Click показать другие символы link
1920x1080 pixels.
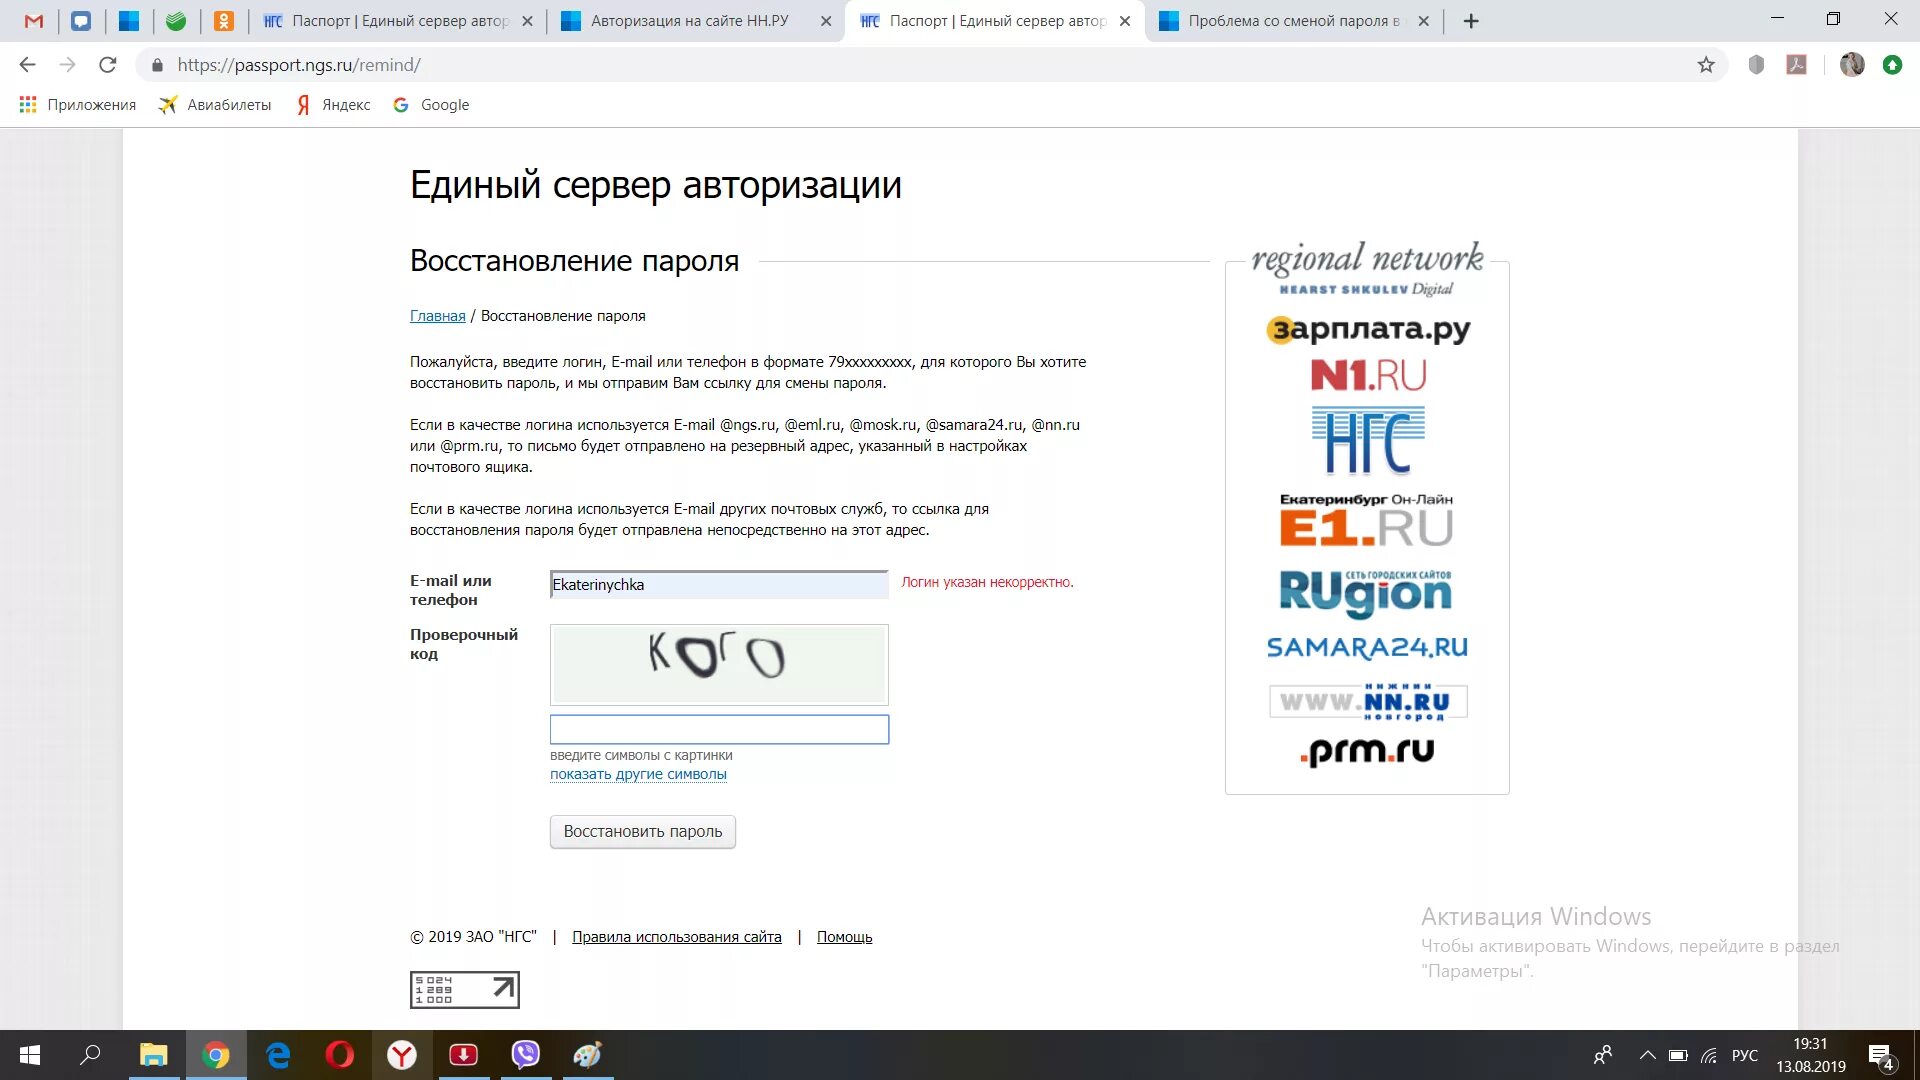(x=638, y=775)
